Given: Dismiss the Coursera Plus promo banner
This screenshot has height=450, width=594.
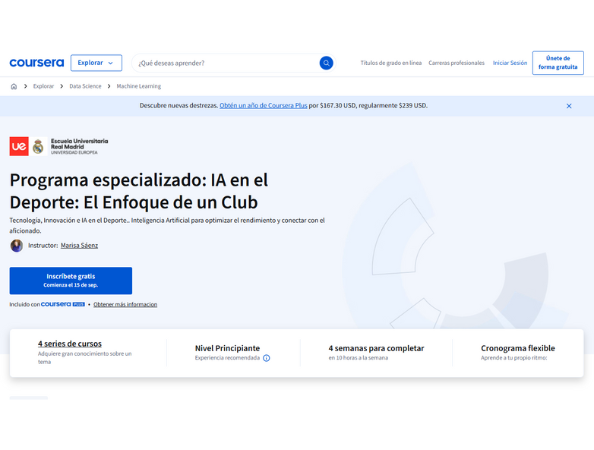Looking at the screenshot, I should [x=569, y=106].
